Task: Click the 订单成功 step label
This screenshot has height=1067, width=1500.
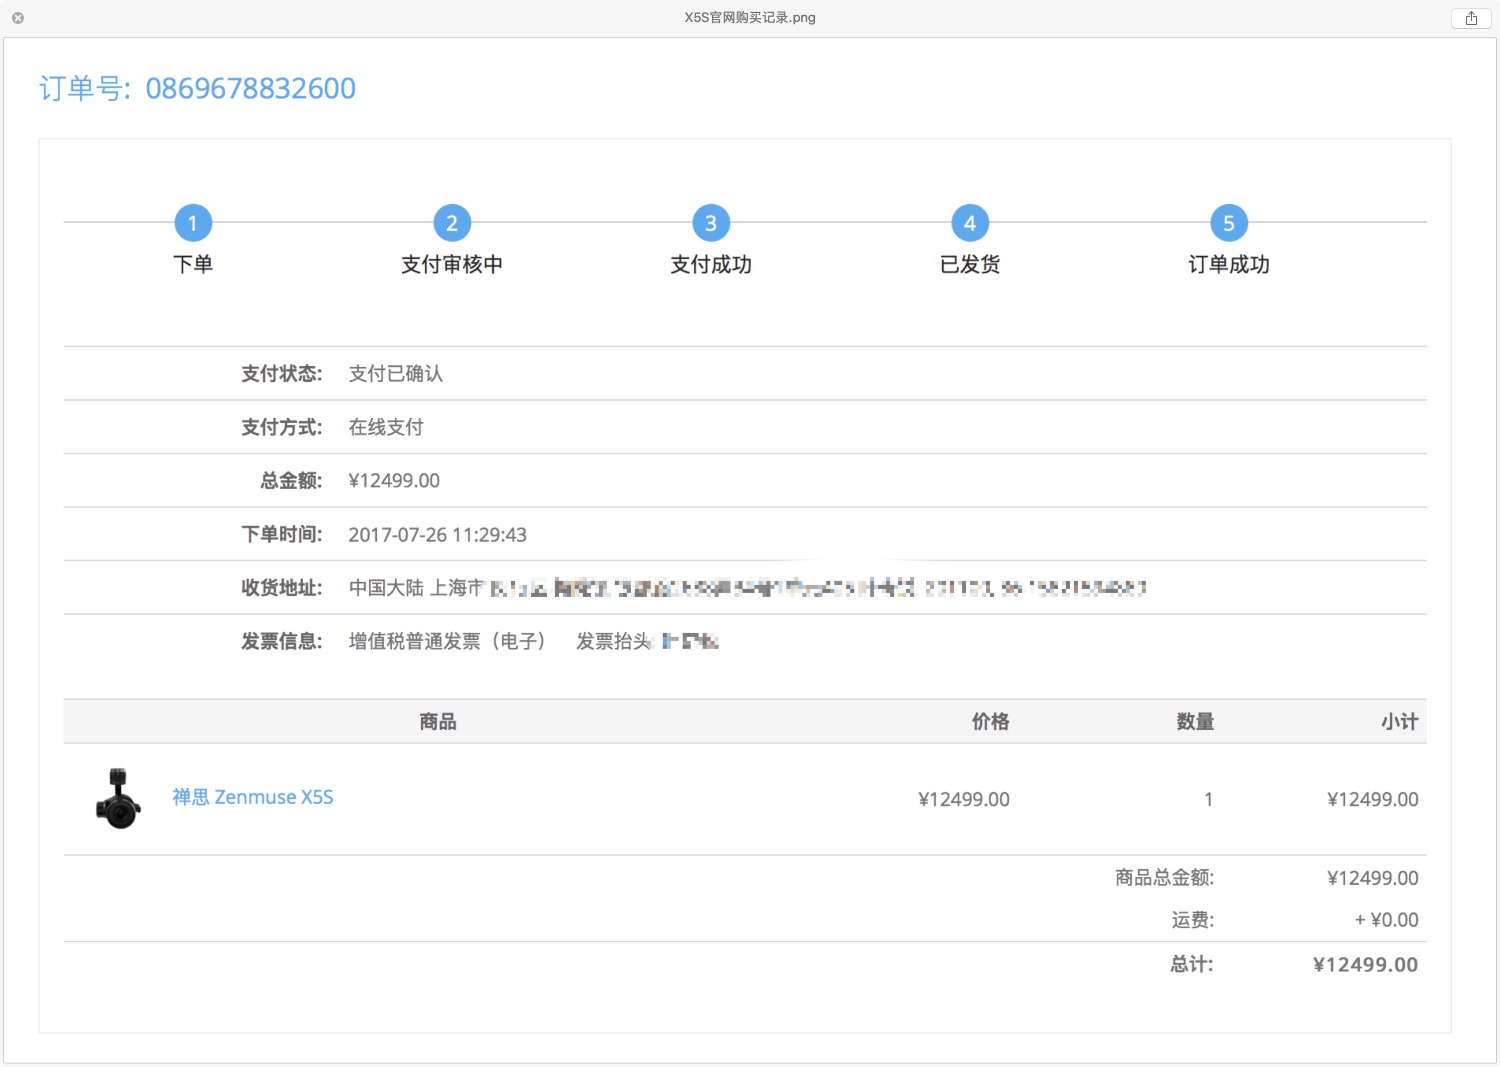Action: [x=1229, y=264]
